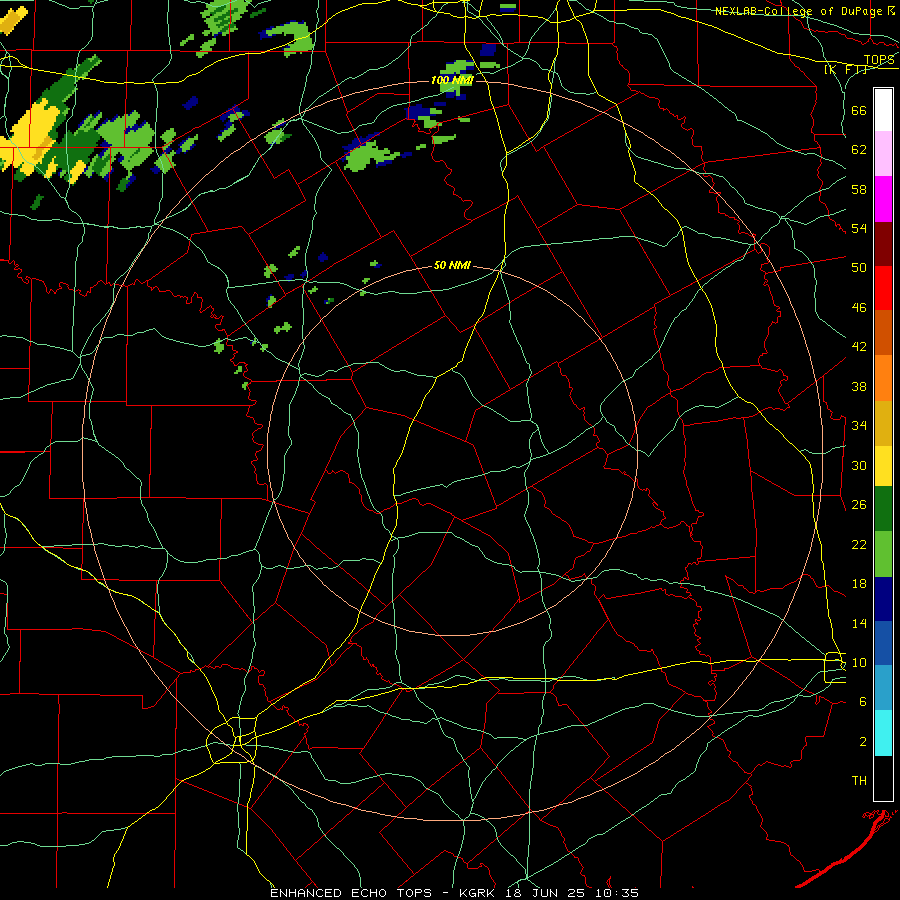The image size is (900, 900).
Task: Click the 10:35 timestamp in caption
Action: tap(617, 893)
